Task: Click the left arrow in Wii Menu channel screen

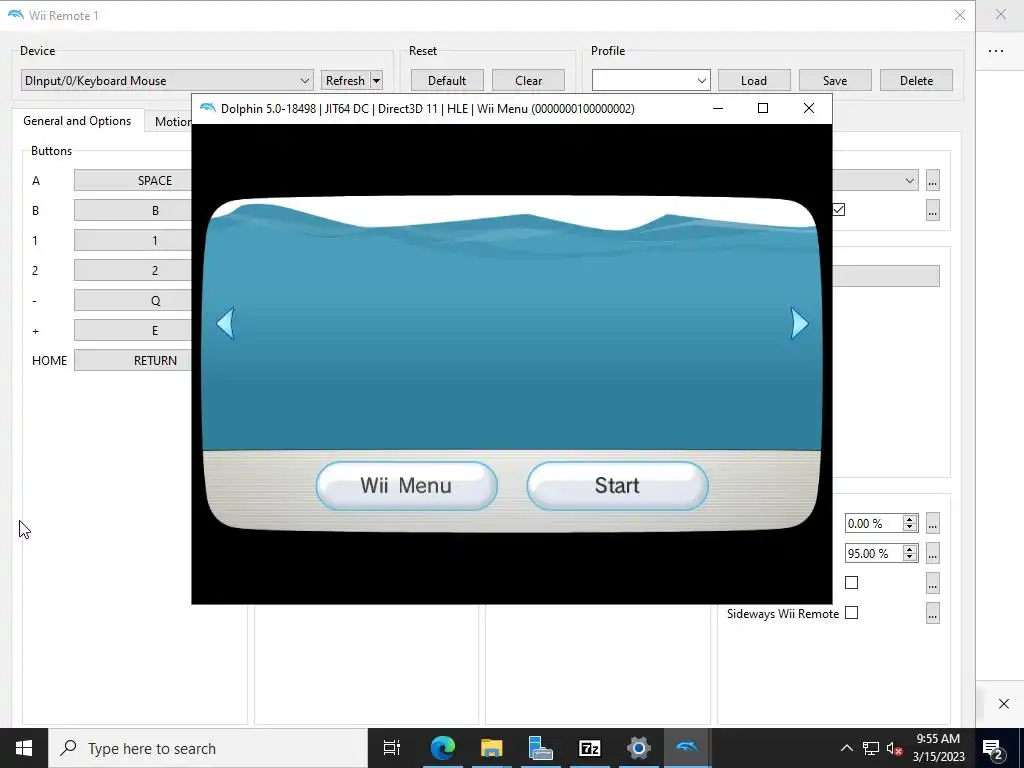Action: [225, 323]
